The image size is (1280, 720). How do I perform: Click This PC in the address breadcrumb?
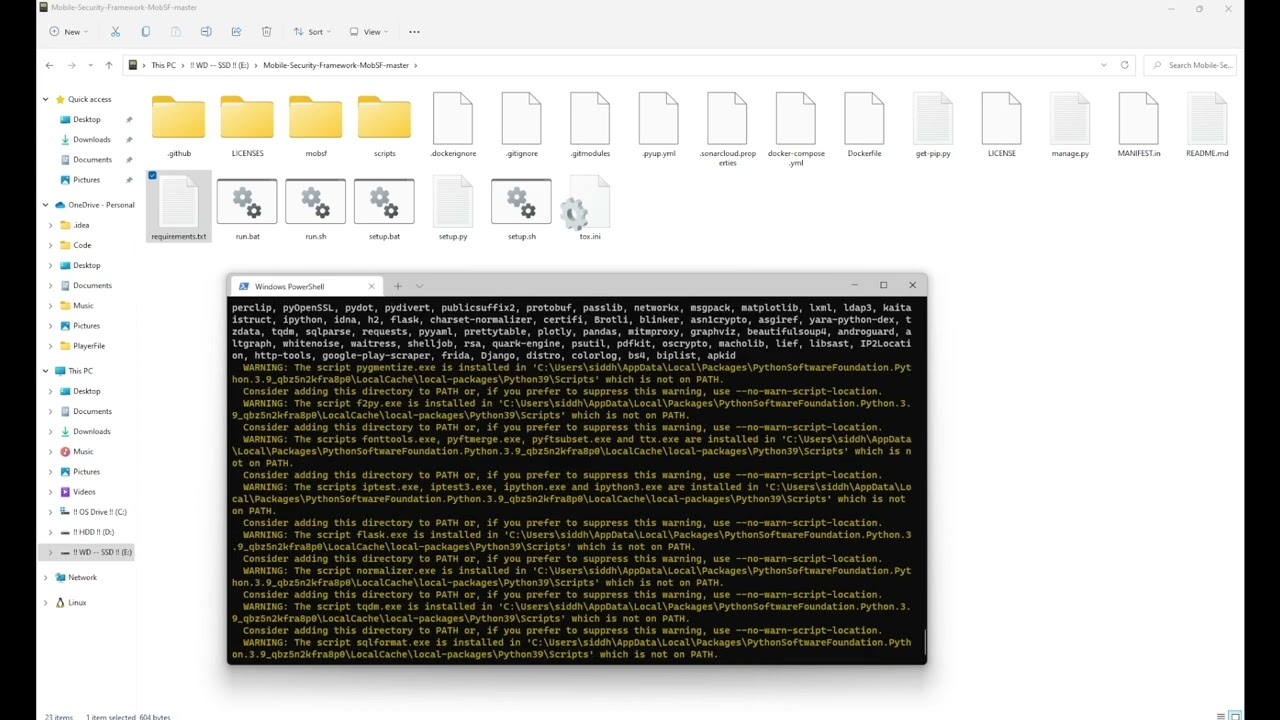pos(163,65)
